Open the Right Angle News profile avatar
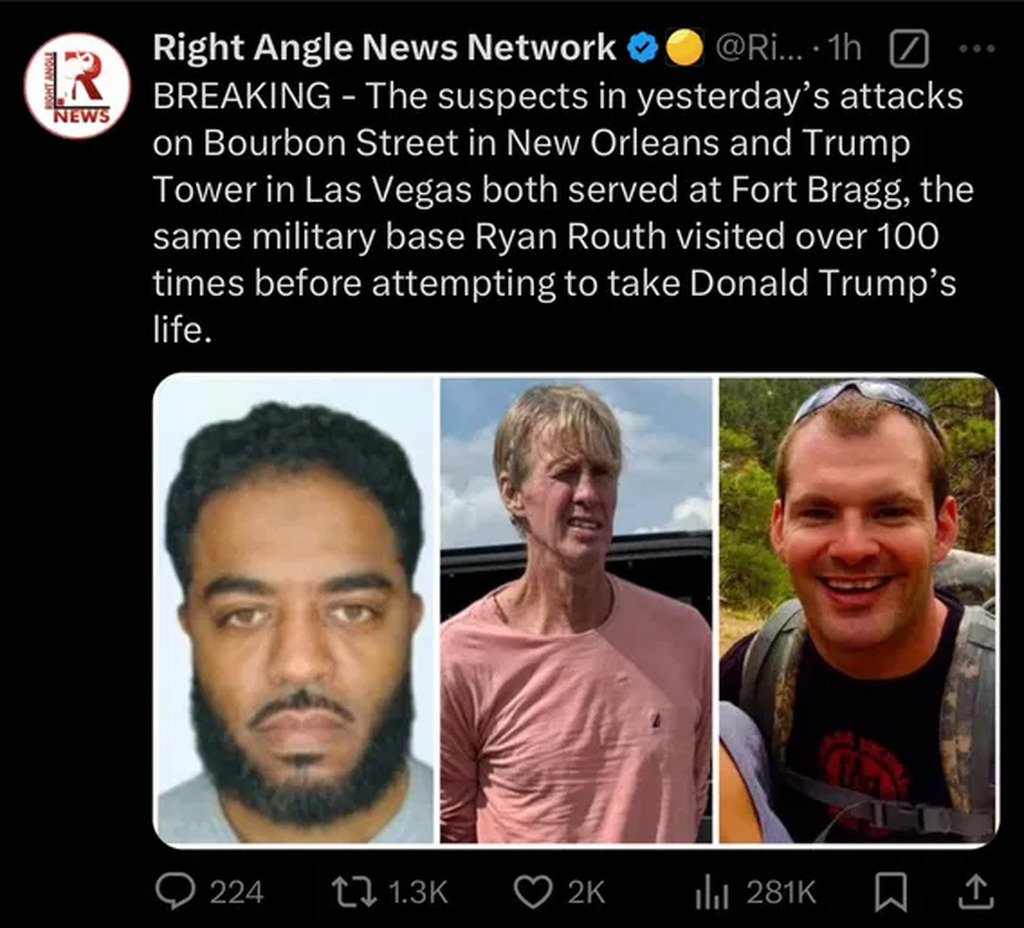Viewport: 1024px width, 928px height. point(77,85)
